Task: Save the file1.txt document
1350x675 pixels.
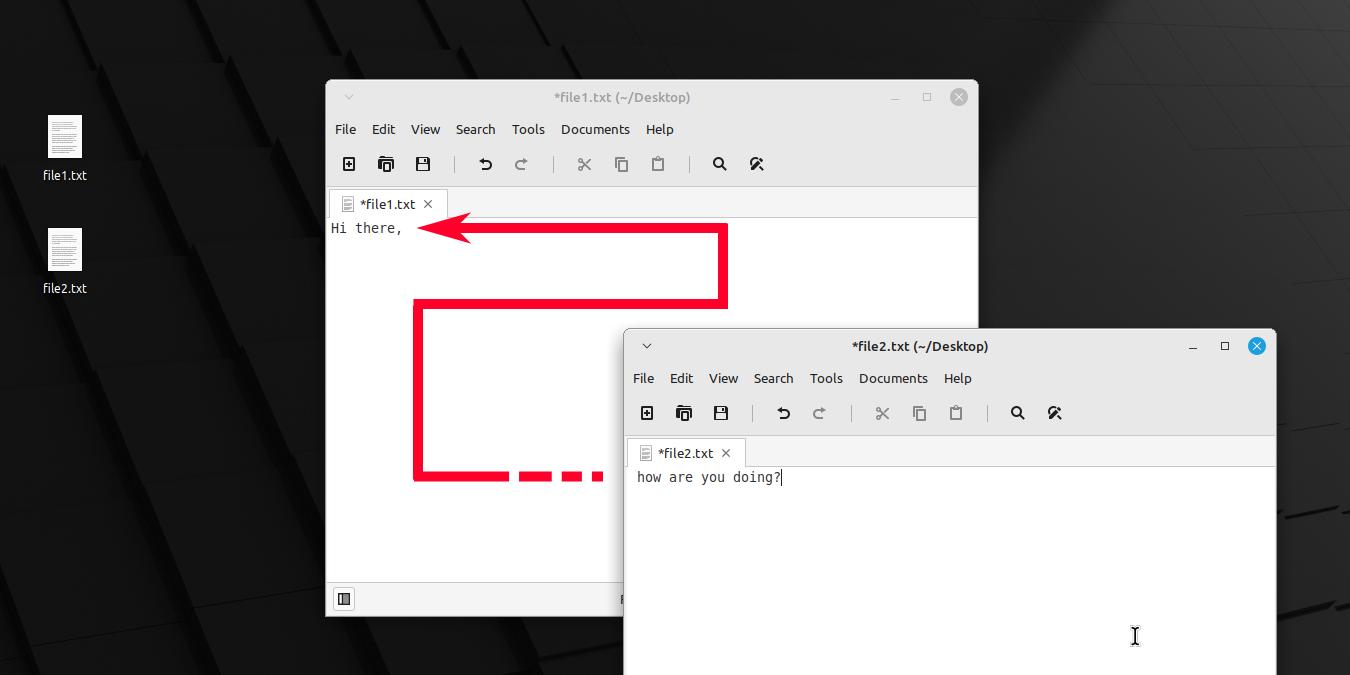Action: pos(422,163)
